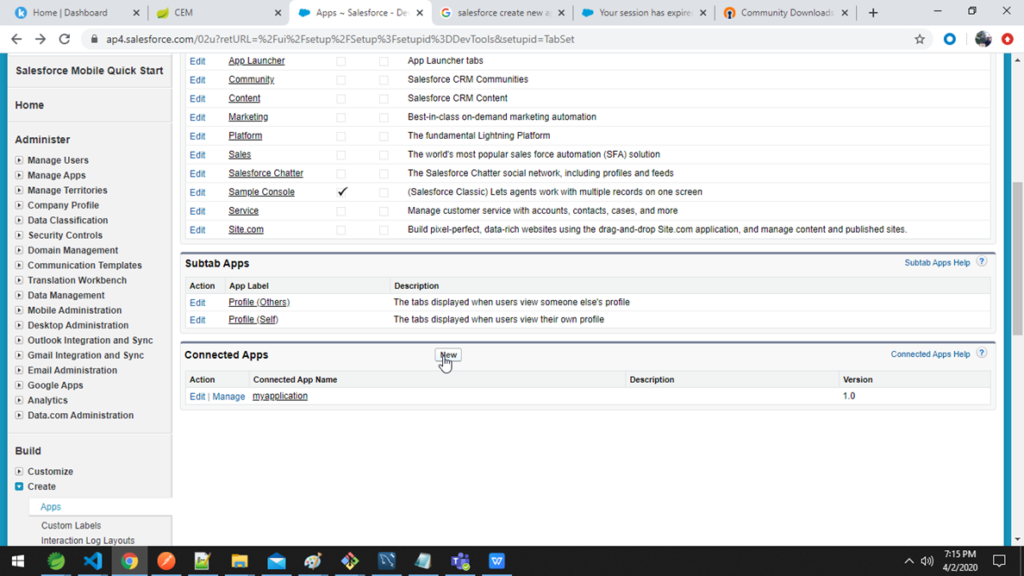Click the blue circle extension icon
This screenshot has width=1024, height=576.
(x=950, y=39)
